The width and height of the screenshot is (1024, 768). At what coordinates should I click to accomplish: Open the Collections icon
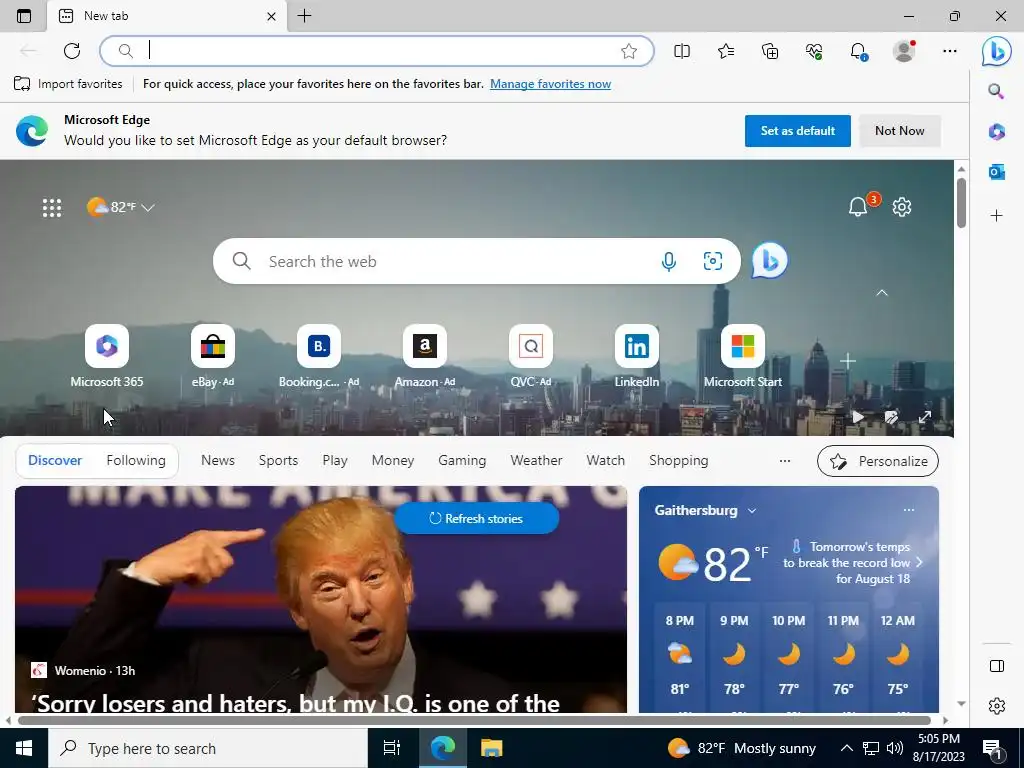point(770,51)
